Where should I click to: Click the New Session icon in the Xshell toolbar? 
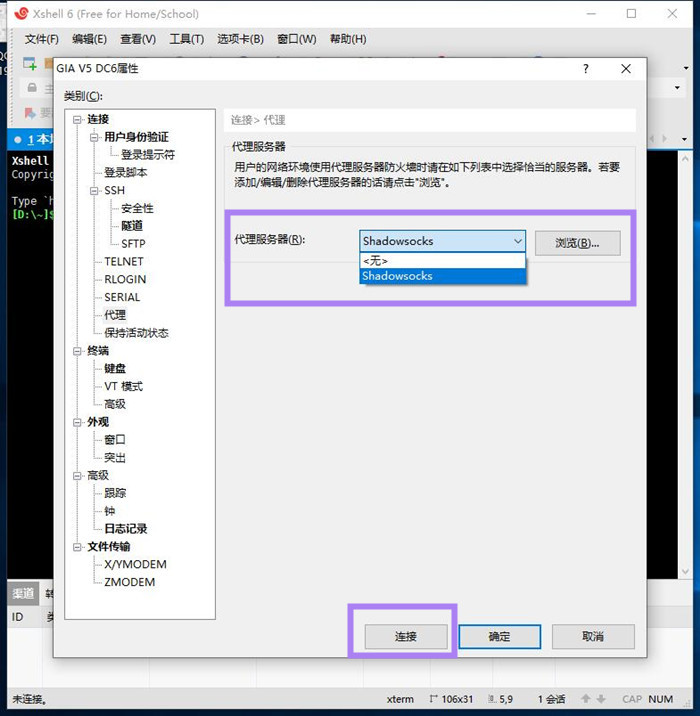[x=30, y=64]
